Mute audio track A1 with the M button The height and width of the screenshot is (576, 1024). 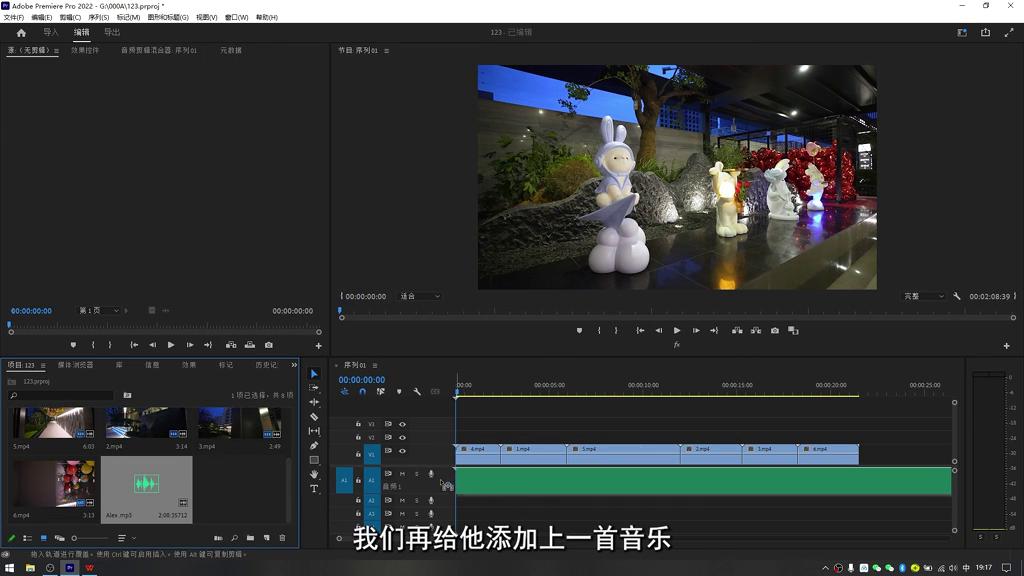401,473
